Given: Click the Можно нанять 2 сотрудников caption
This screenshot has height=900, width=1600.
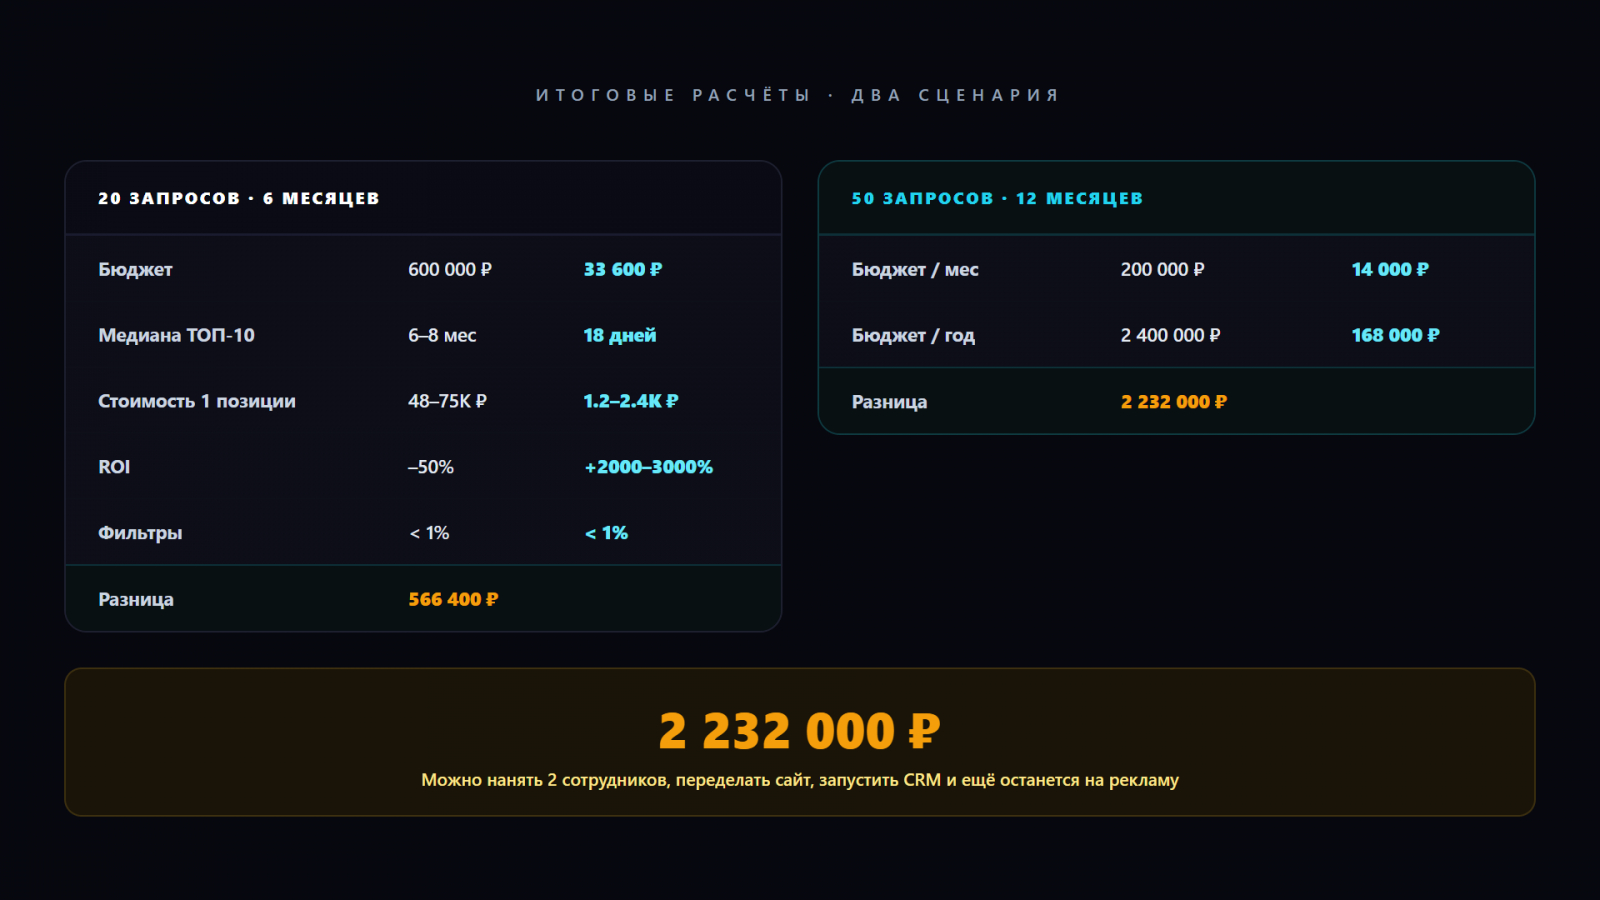Looking at the screenshot, I should [x=799, y=780].
